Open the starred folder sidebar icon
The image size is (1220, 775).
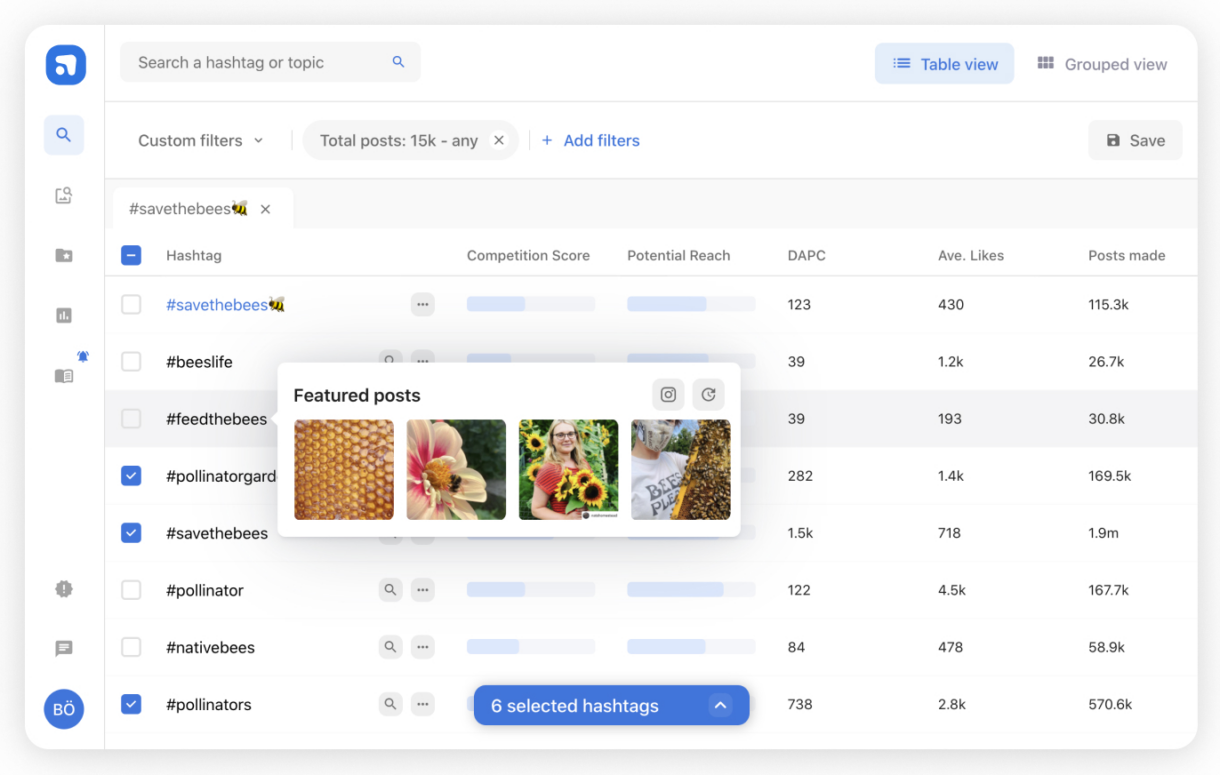[x=63, y=256]
